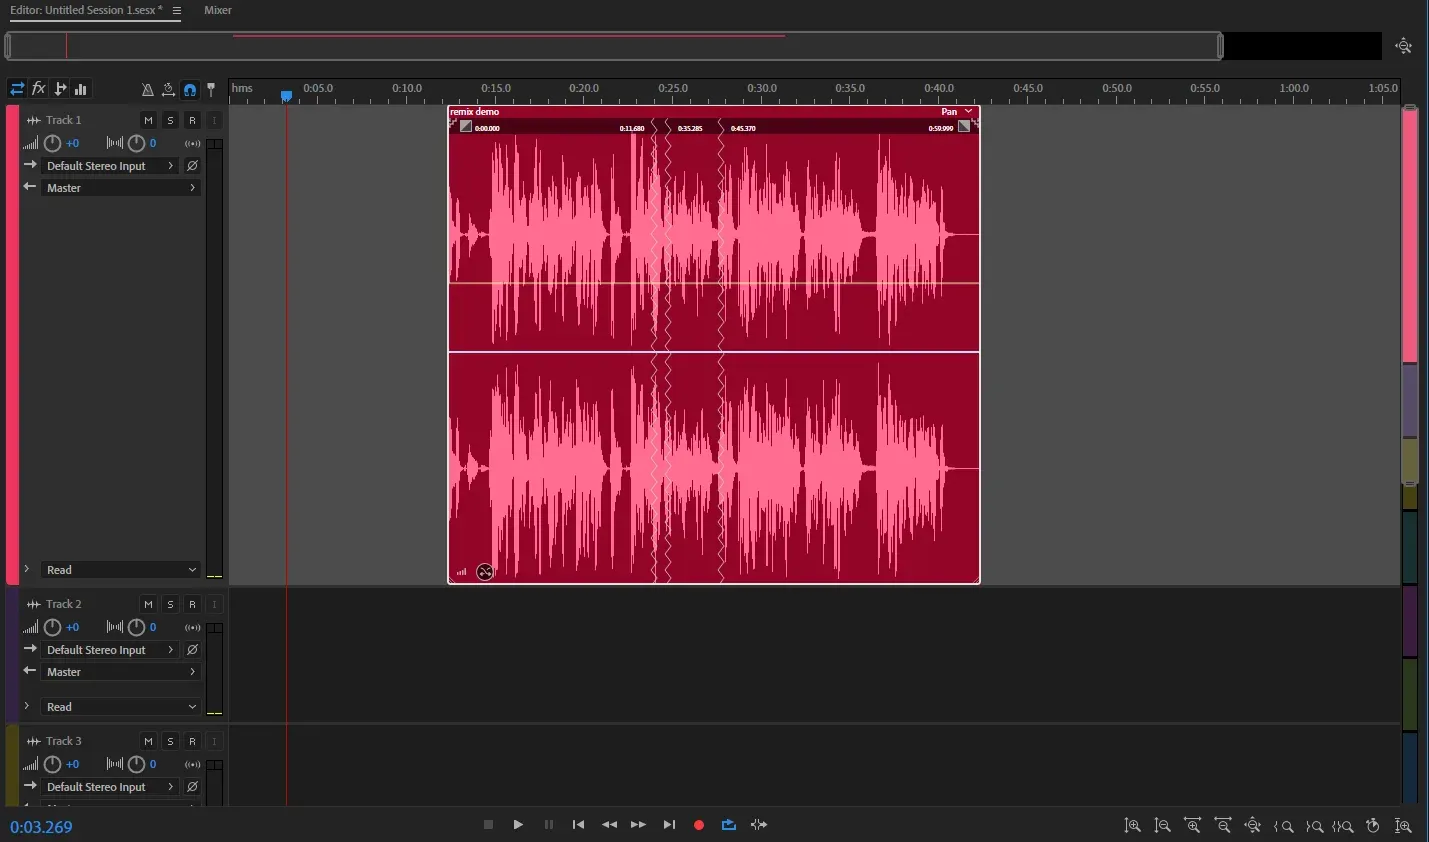This screenshot has height=842, width=1429.
Task: Click Zoom Out Time icon
Action: tap(1223, 826)
